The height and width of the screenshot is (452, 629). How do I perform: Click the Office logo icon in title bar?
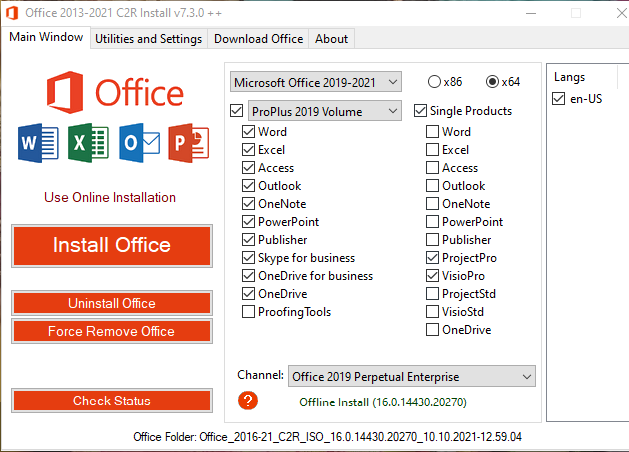[12, 13]
